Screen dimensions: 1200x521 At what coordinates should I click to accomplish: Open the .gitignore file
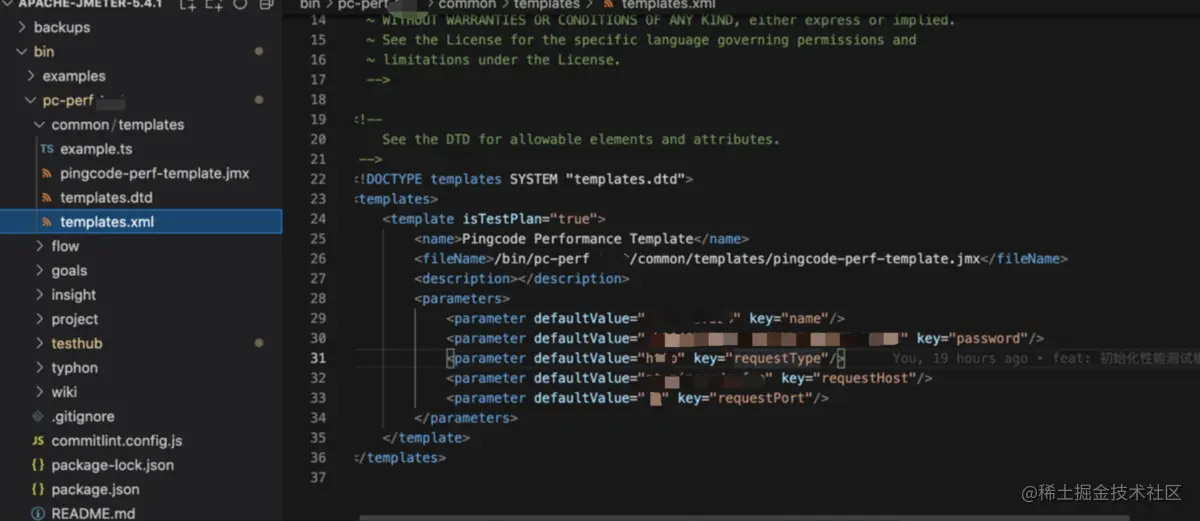[x=83, y=416]
